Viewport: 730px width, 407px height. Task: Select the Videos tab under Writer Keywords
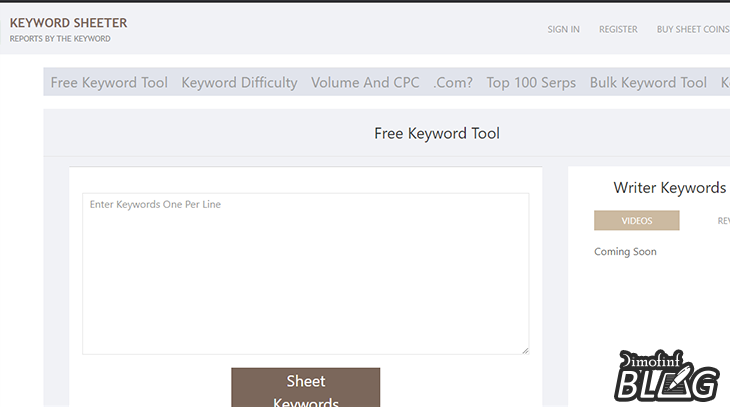[636, 220]
